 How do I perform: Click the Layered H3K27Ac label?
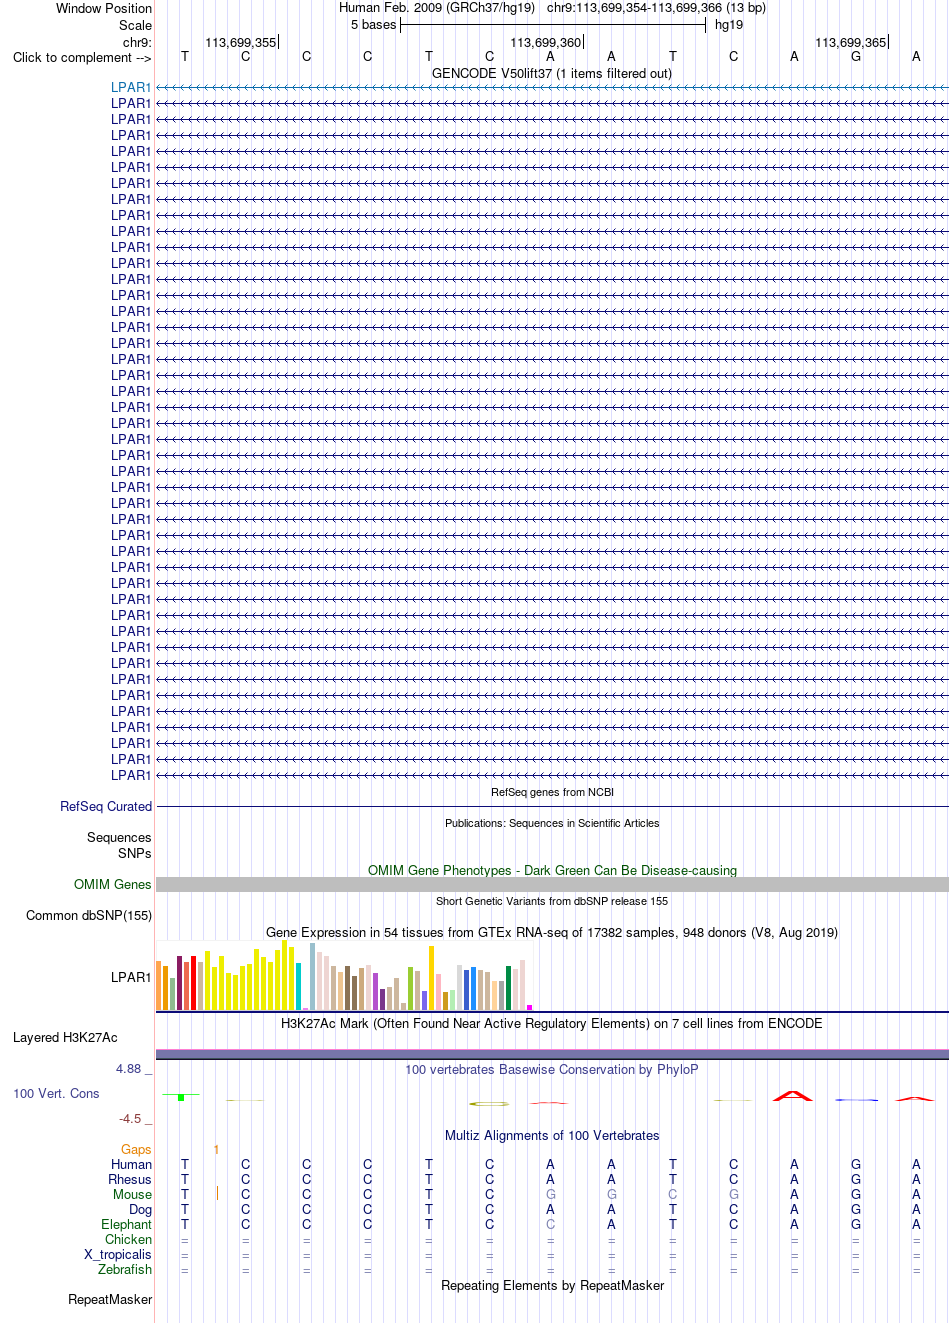65,1037
